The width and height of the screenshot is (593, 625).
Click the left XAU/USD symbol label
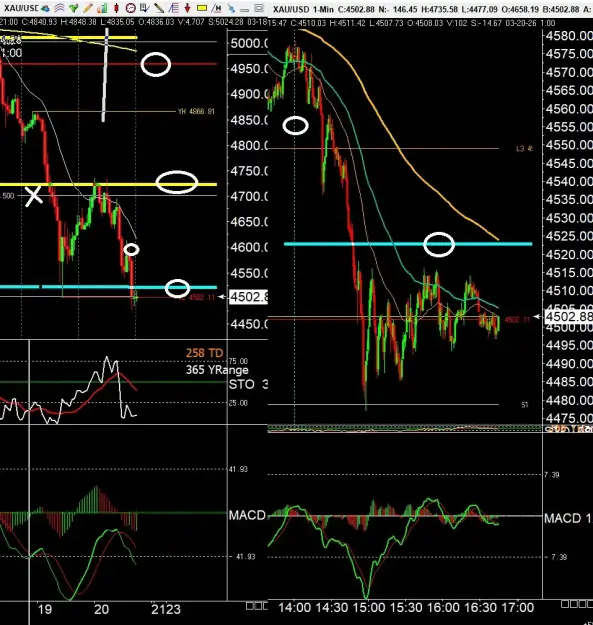21,8
